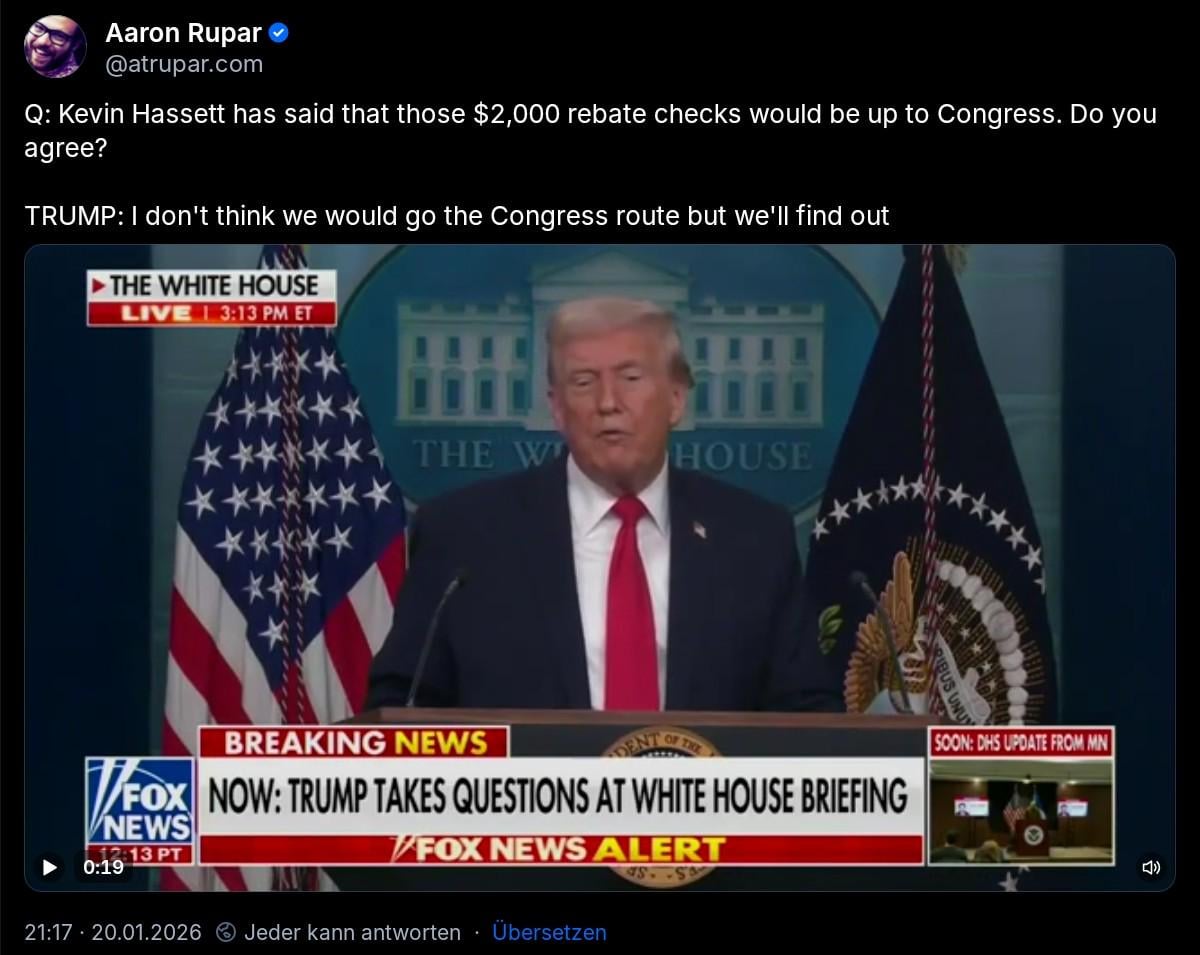This screenshot has height=955, width=1200.
Task: Open Aaron Rupar's profile avatar
Action: (55, 47)
